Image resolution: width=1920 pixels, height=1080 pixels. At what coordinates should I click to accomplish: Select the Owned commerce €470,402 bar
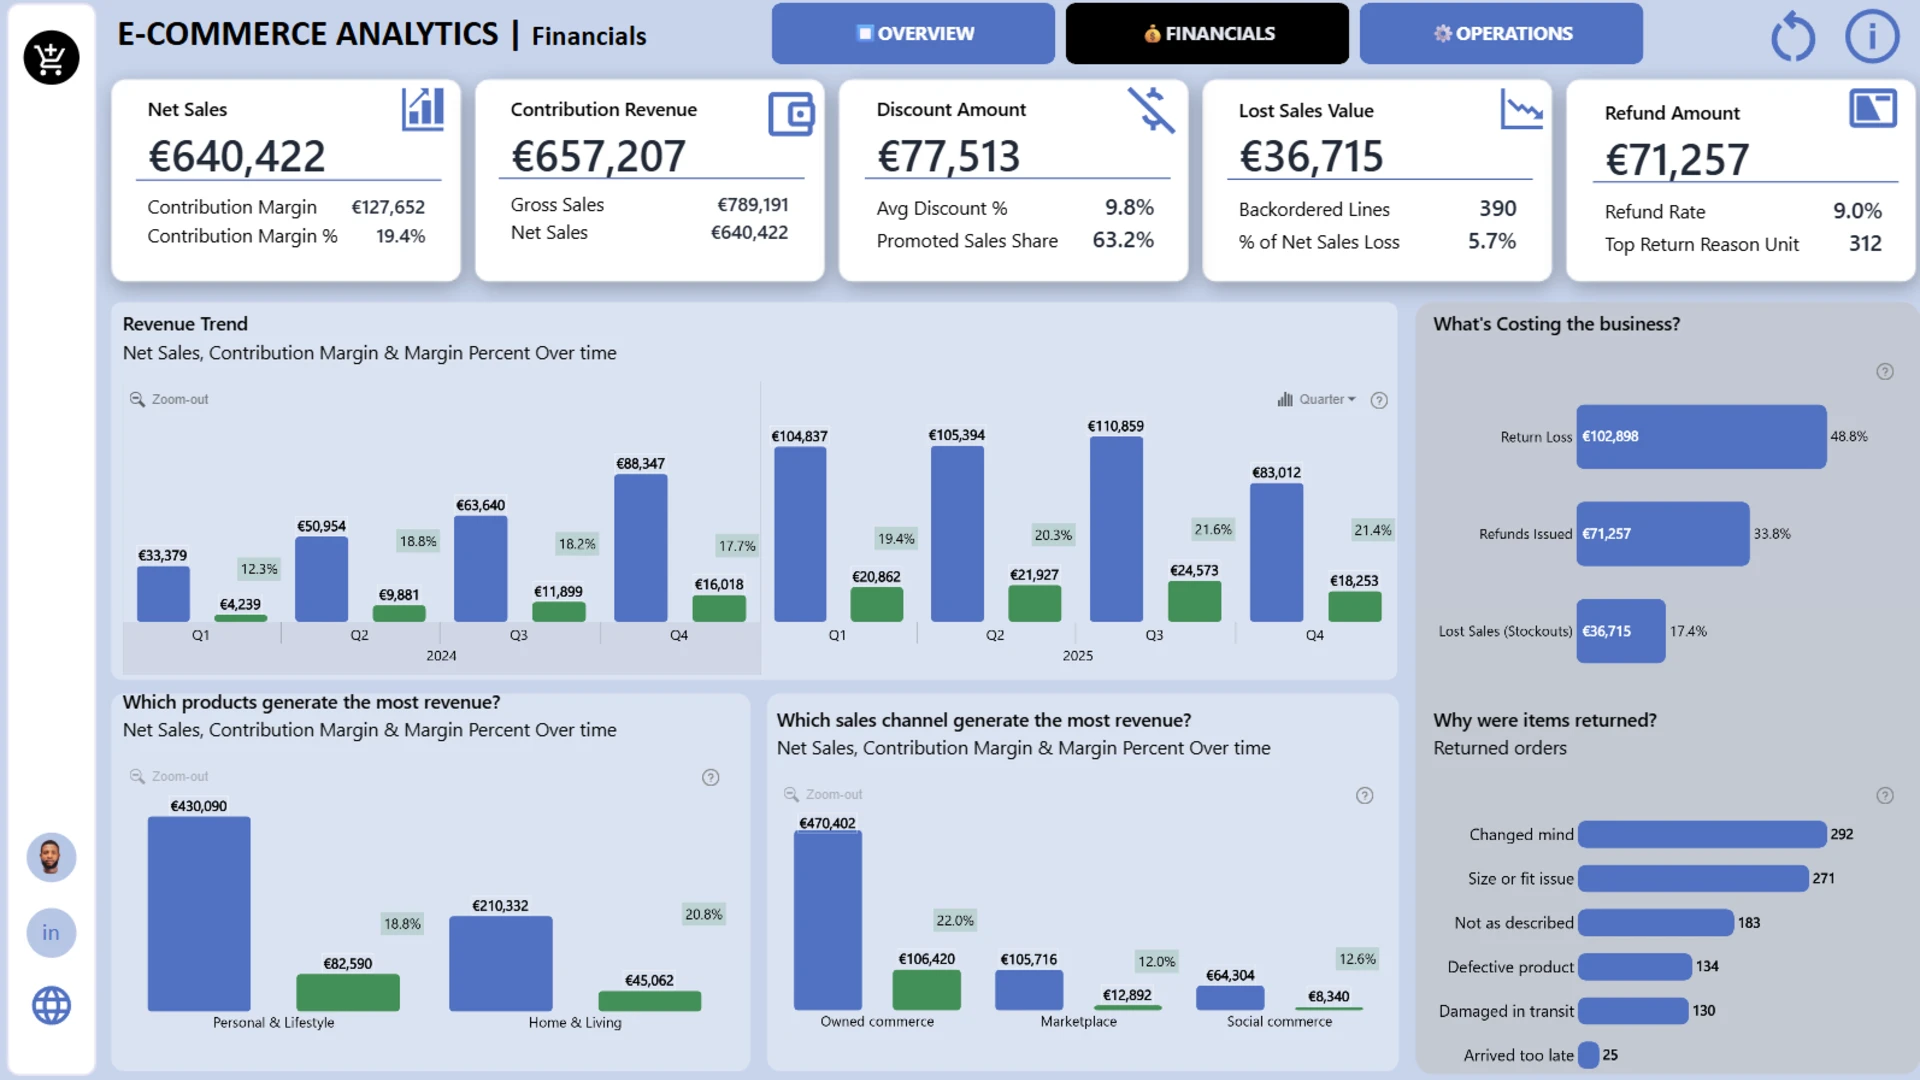(x=828, y=920)
